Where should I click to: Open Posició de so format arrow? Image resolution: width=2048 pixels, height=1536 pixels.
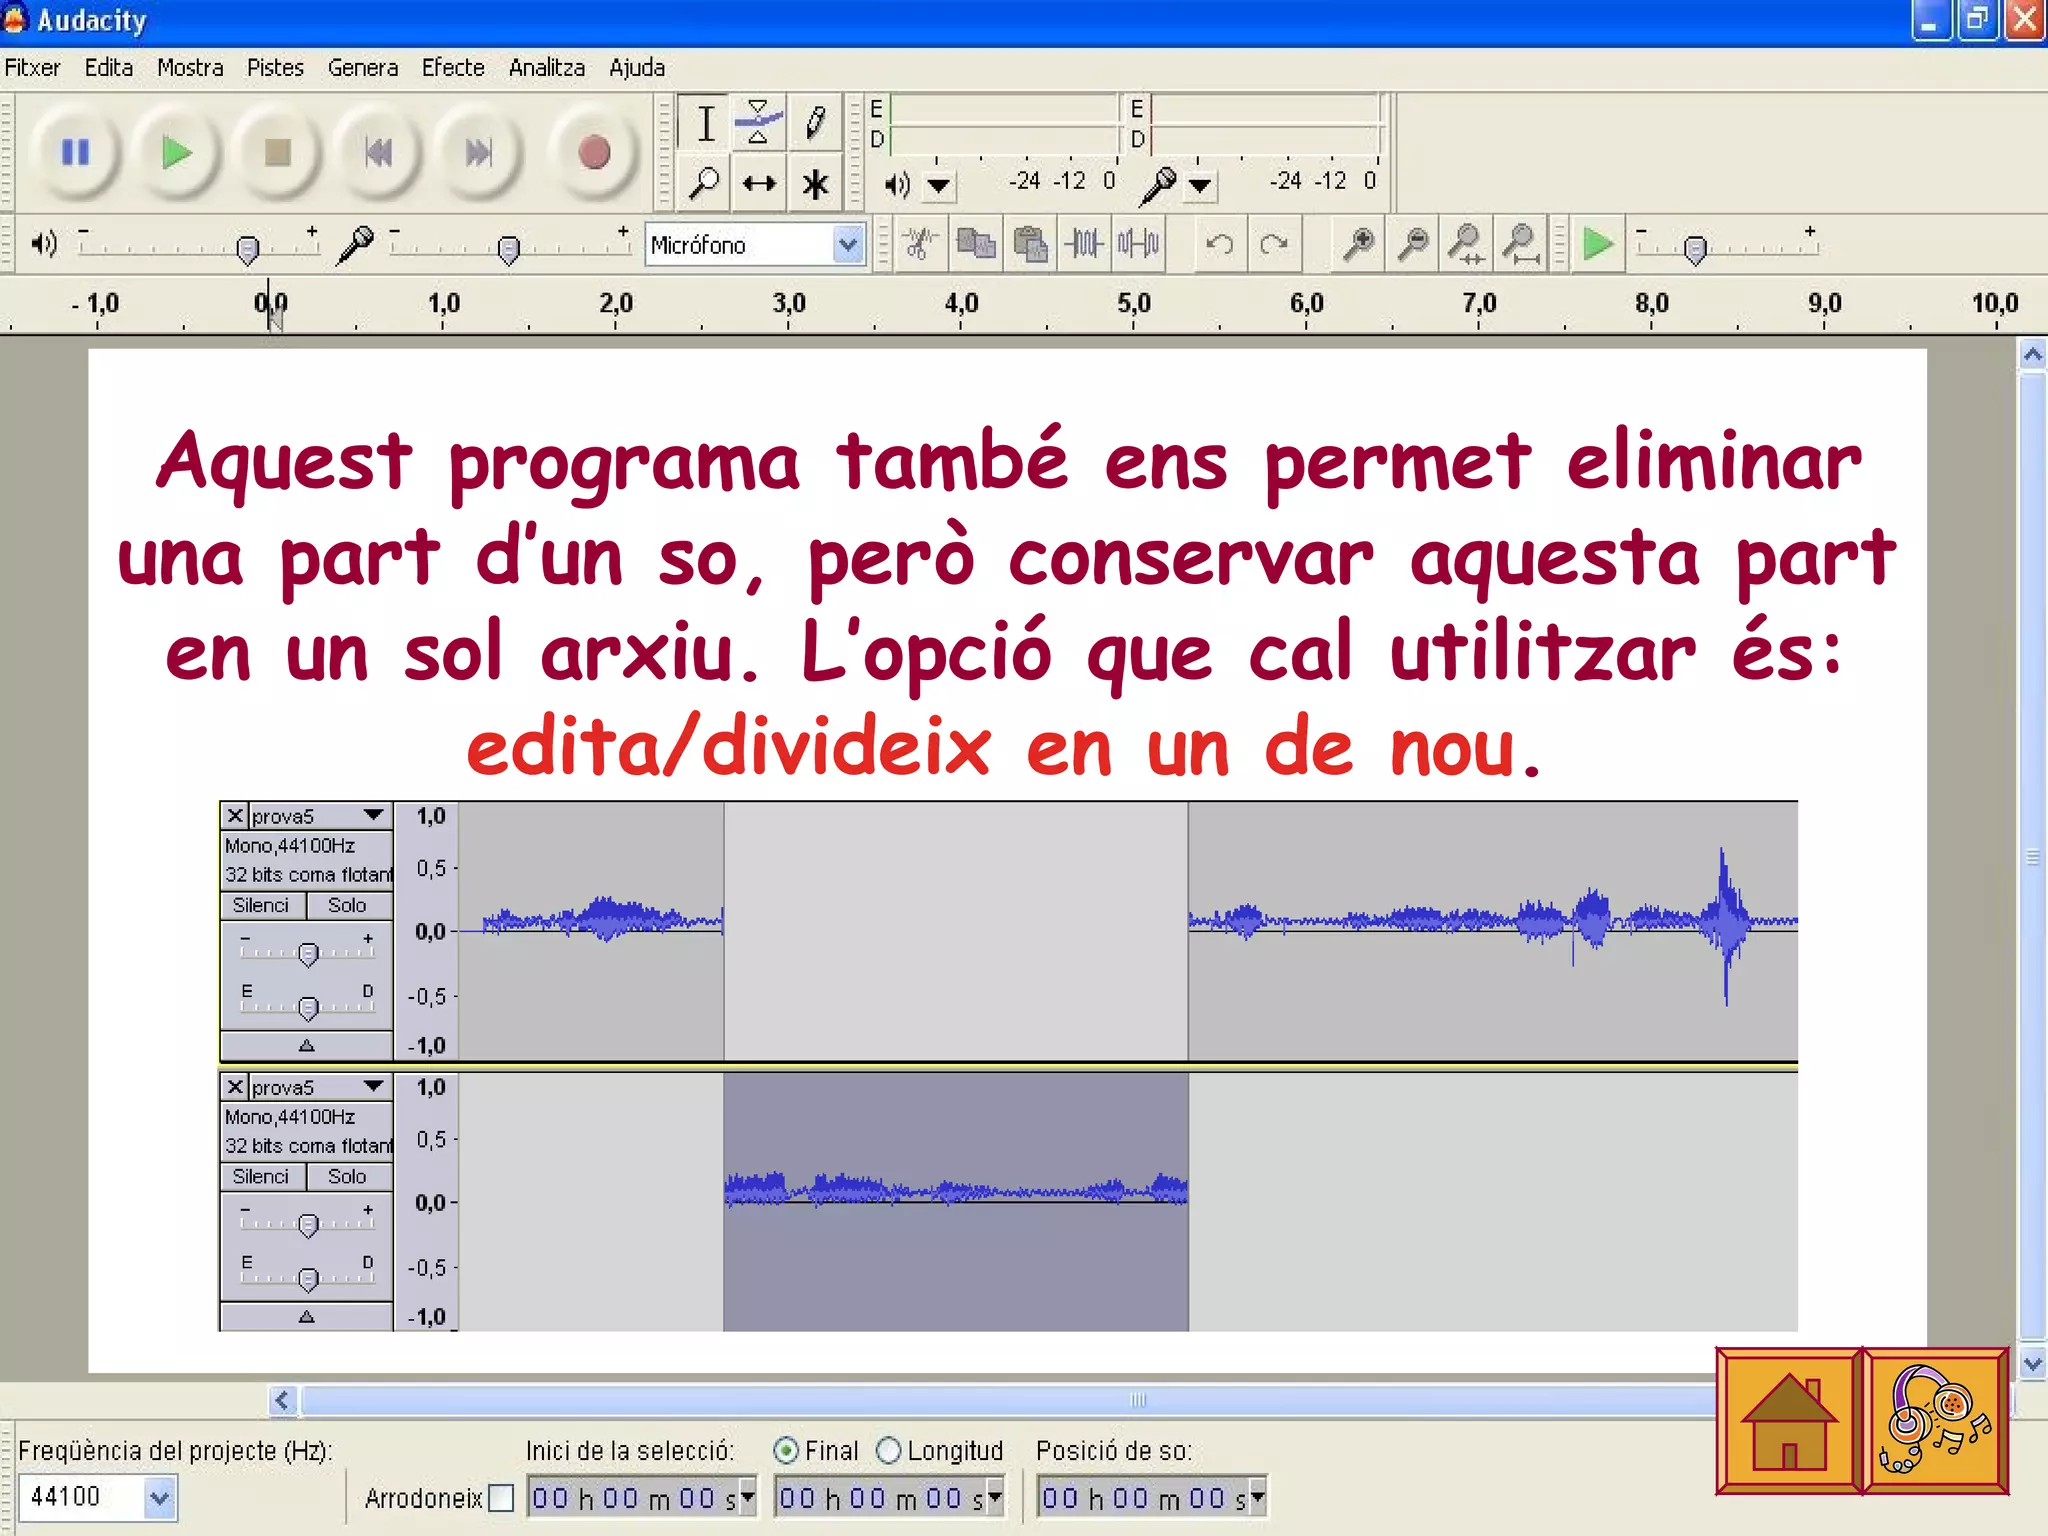pos(1257,1497)
